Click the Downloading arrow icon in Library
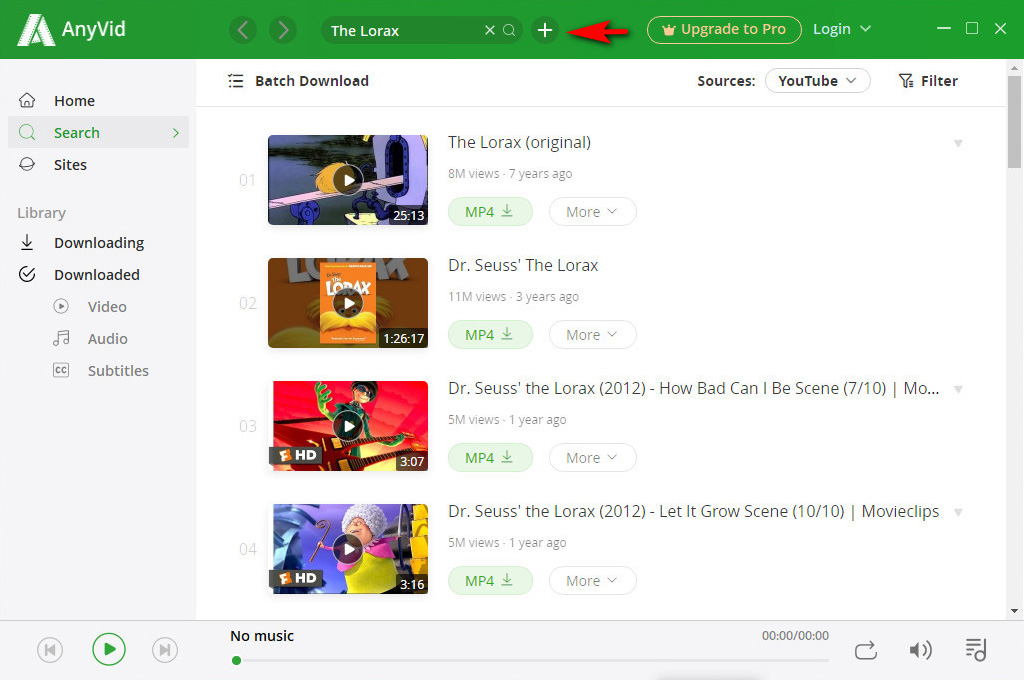This screenshot has width=1024, height=680. pyautogui.click(x=27, y=242)
